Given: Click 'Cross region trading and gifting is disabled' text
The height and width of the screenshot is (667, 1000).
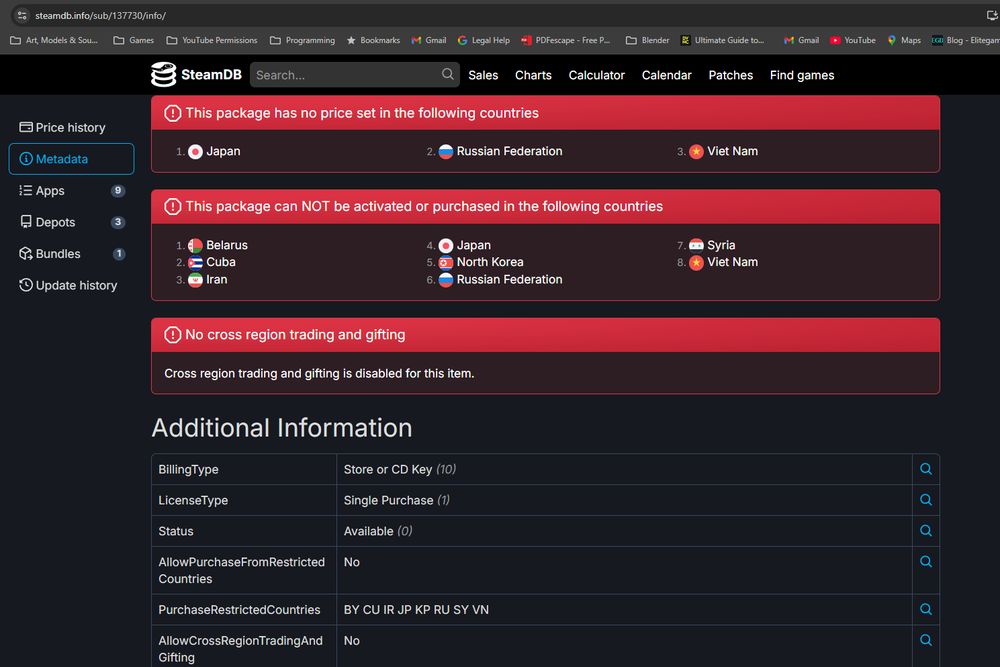Looking at the screenshot, I should coord(320,374).
